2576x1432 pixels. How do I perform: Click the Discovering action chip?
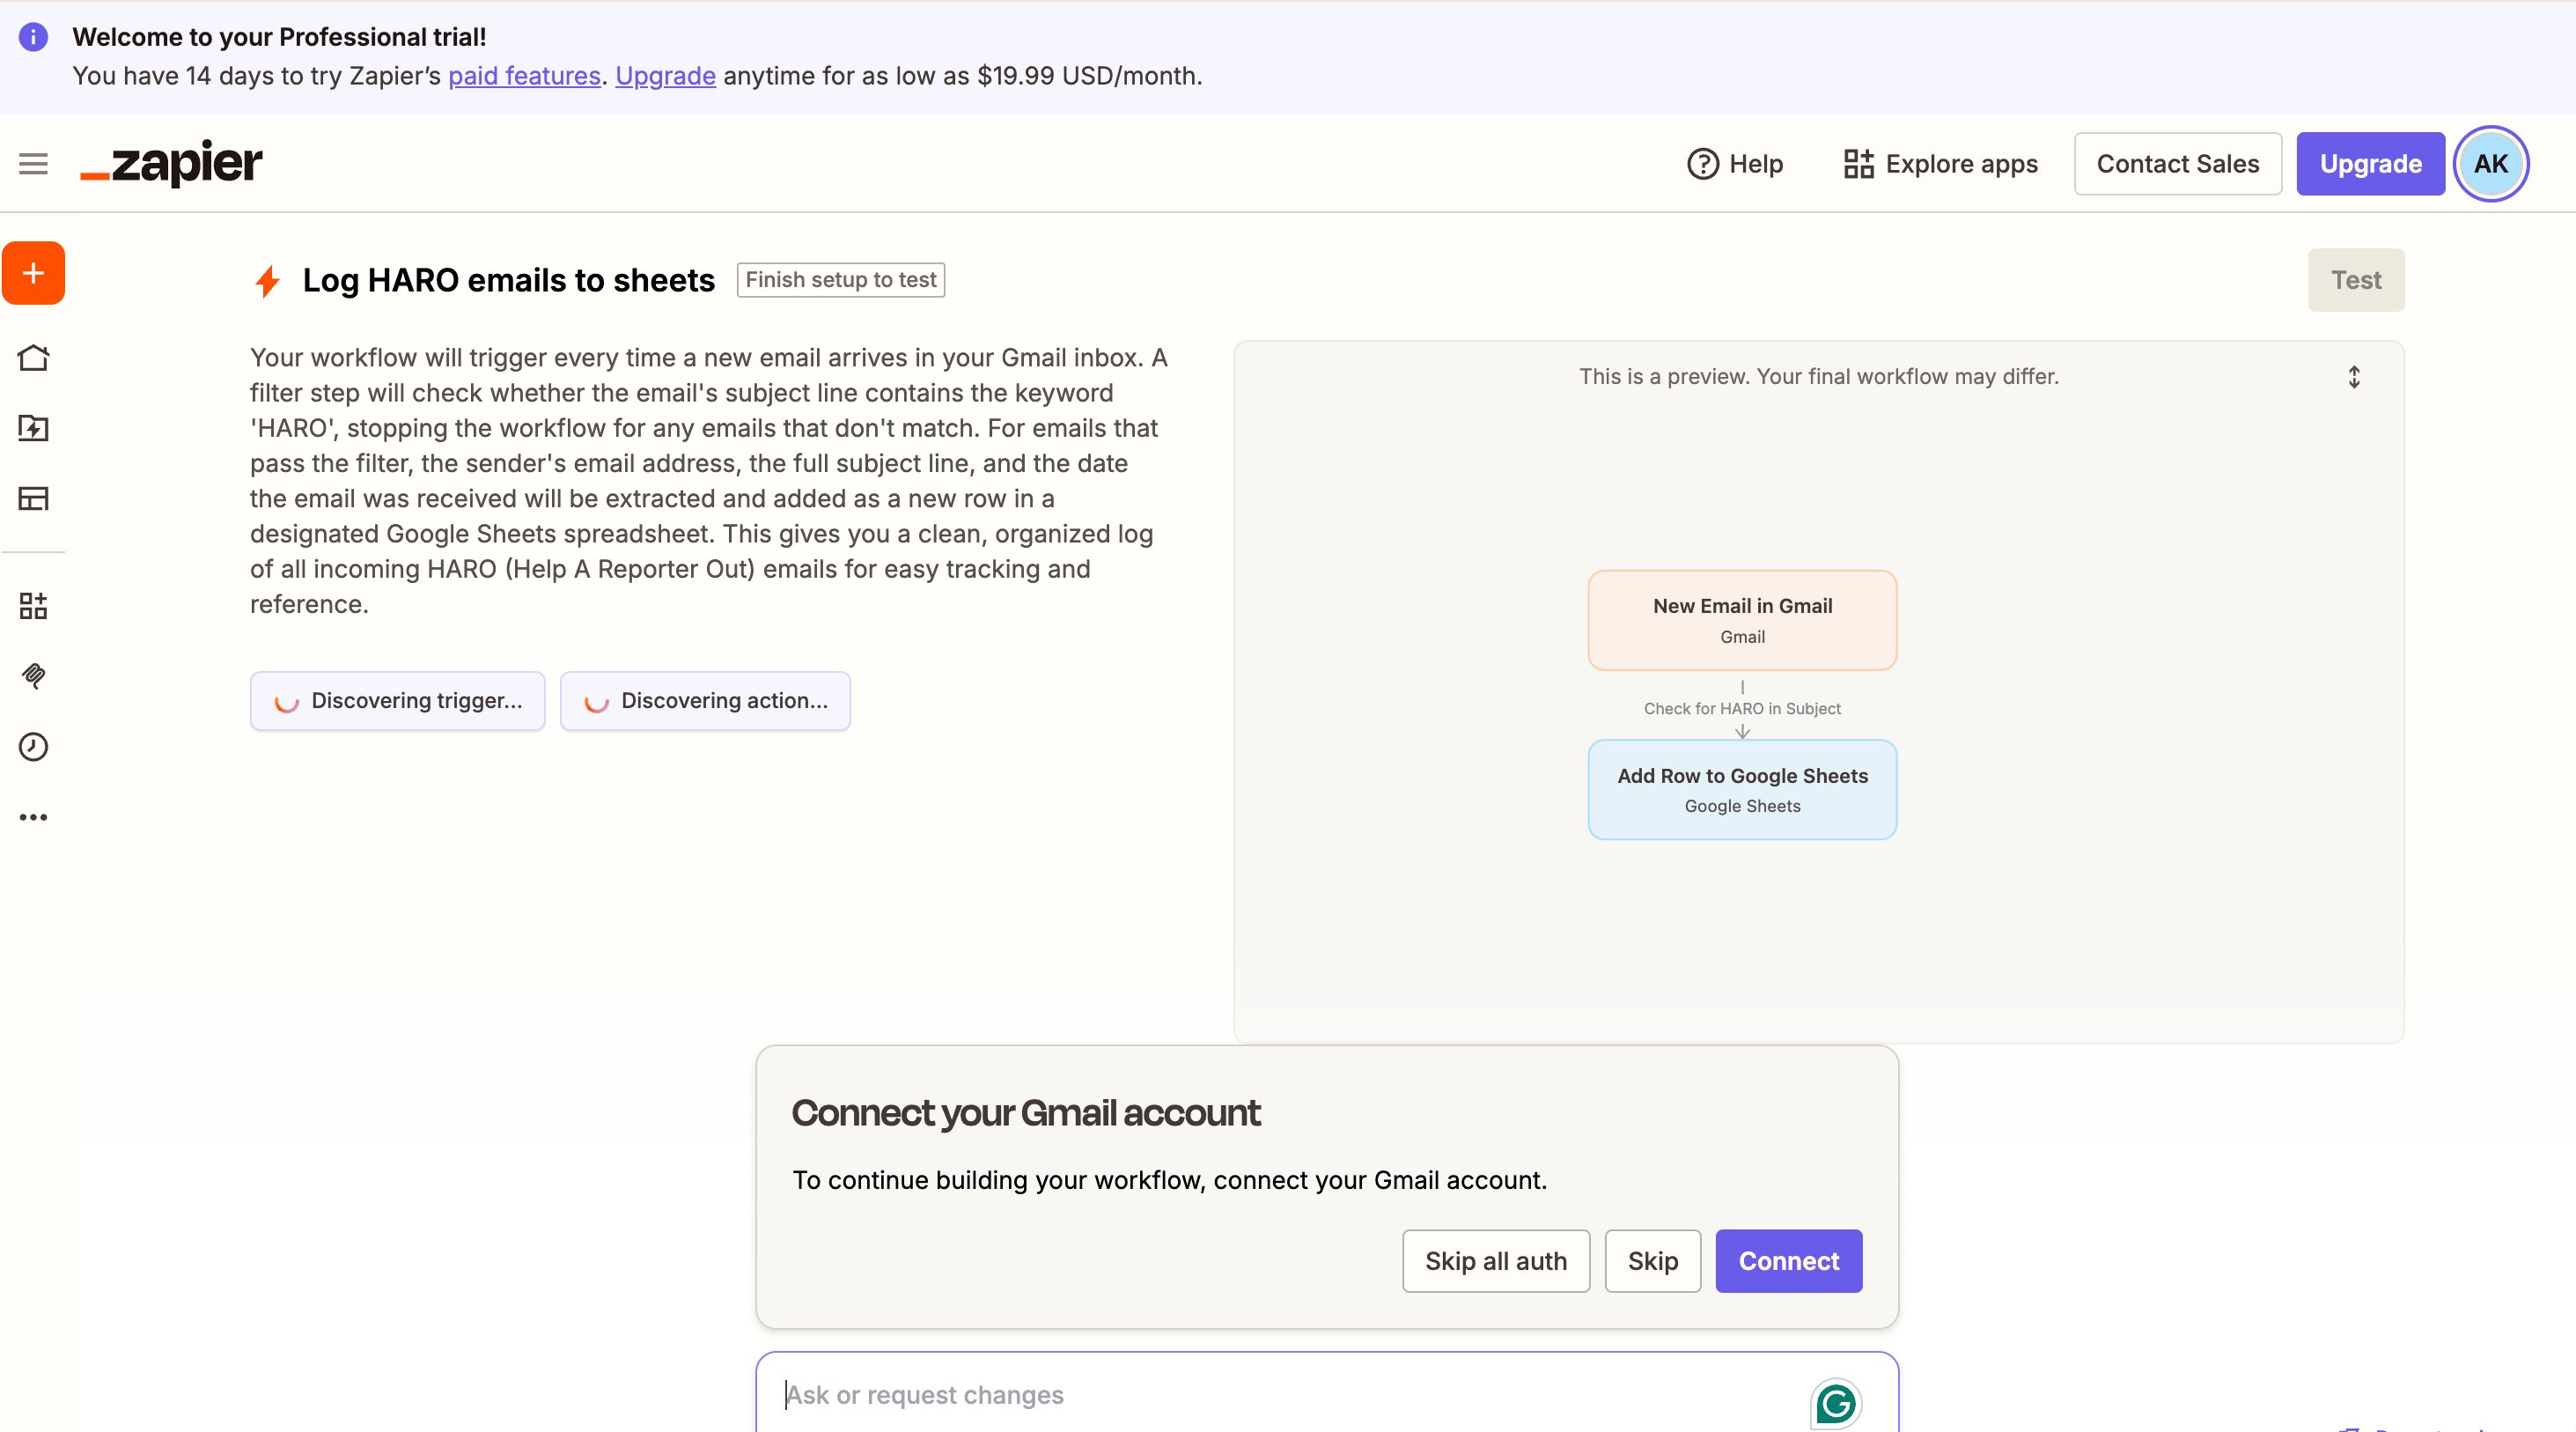pos(705,701)
